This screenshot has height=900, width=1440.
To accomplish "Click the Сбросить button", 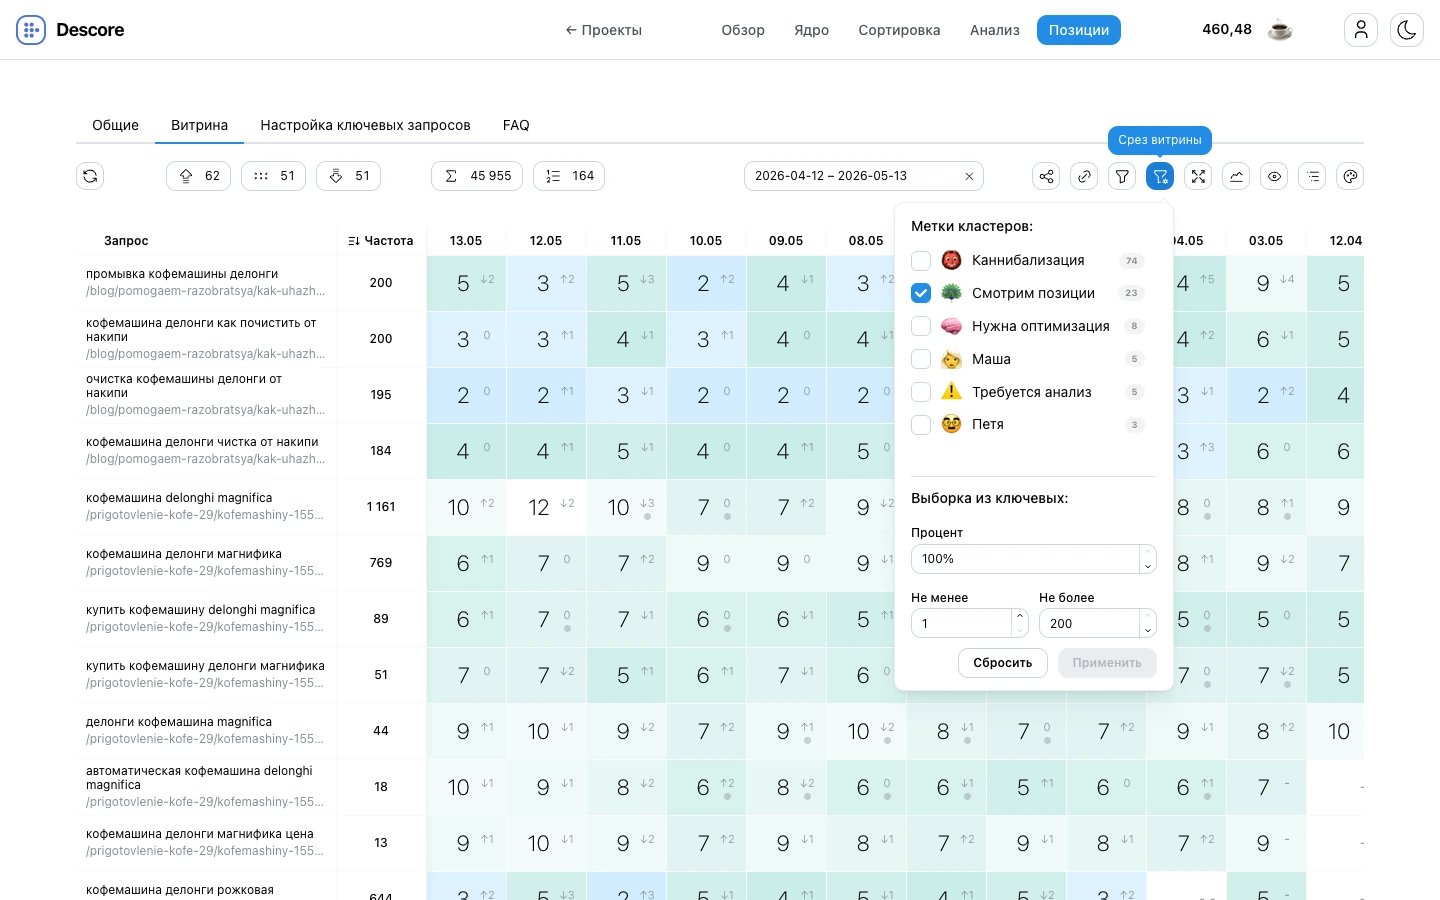I will coord(1003,663).
